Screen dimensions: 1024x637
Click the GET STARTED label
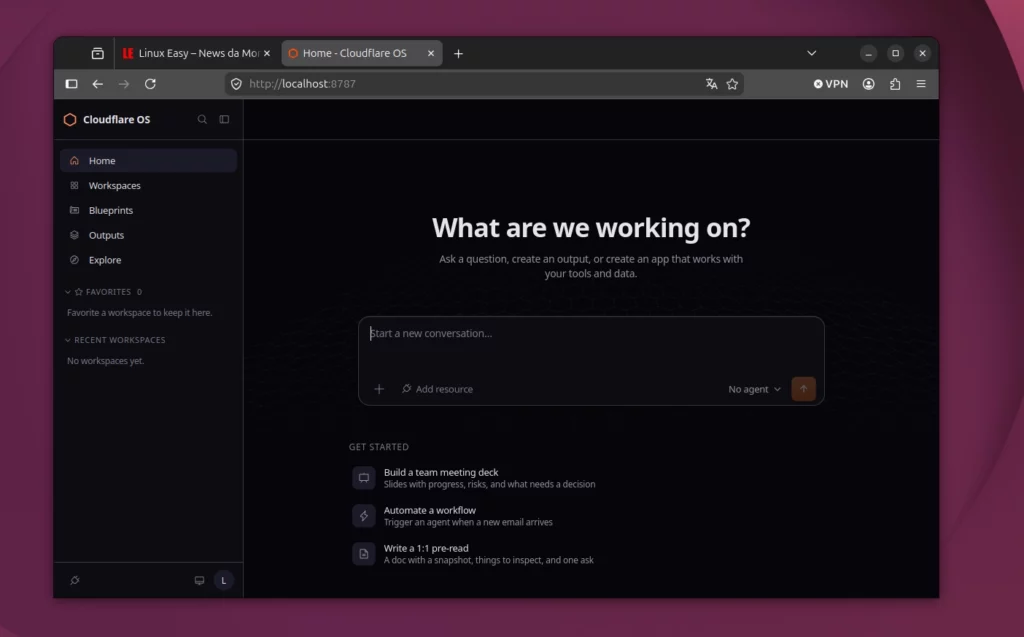click(379, 447)
